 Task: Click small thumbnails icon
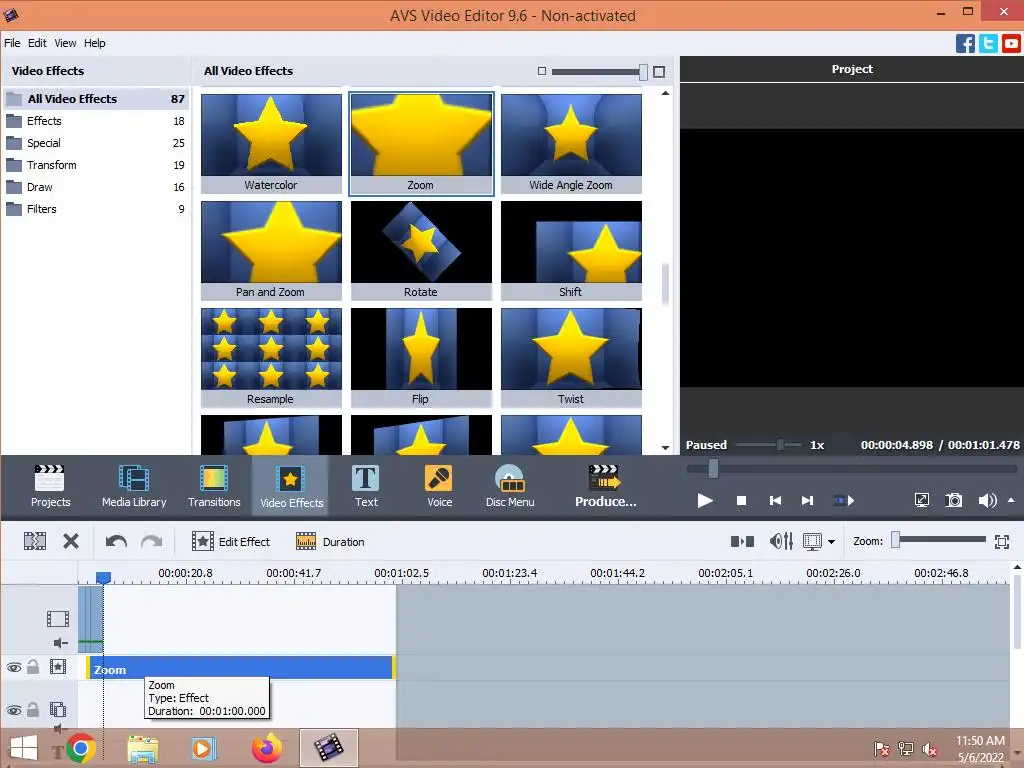click(541, 71)
